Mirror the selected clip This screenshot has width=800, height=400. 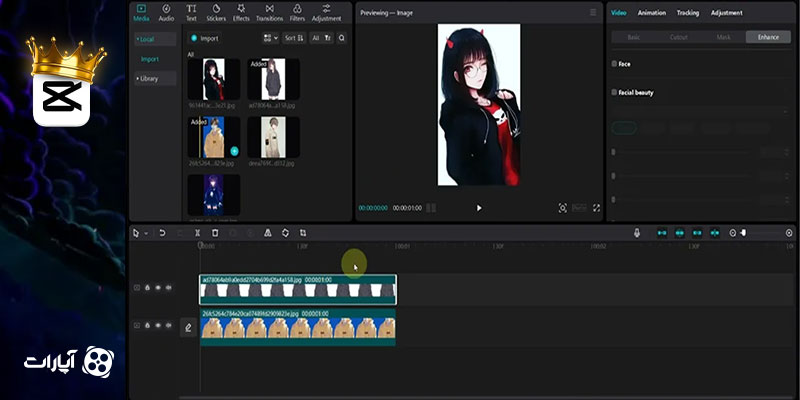tap(267, 233)
